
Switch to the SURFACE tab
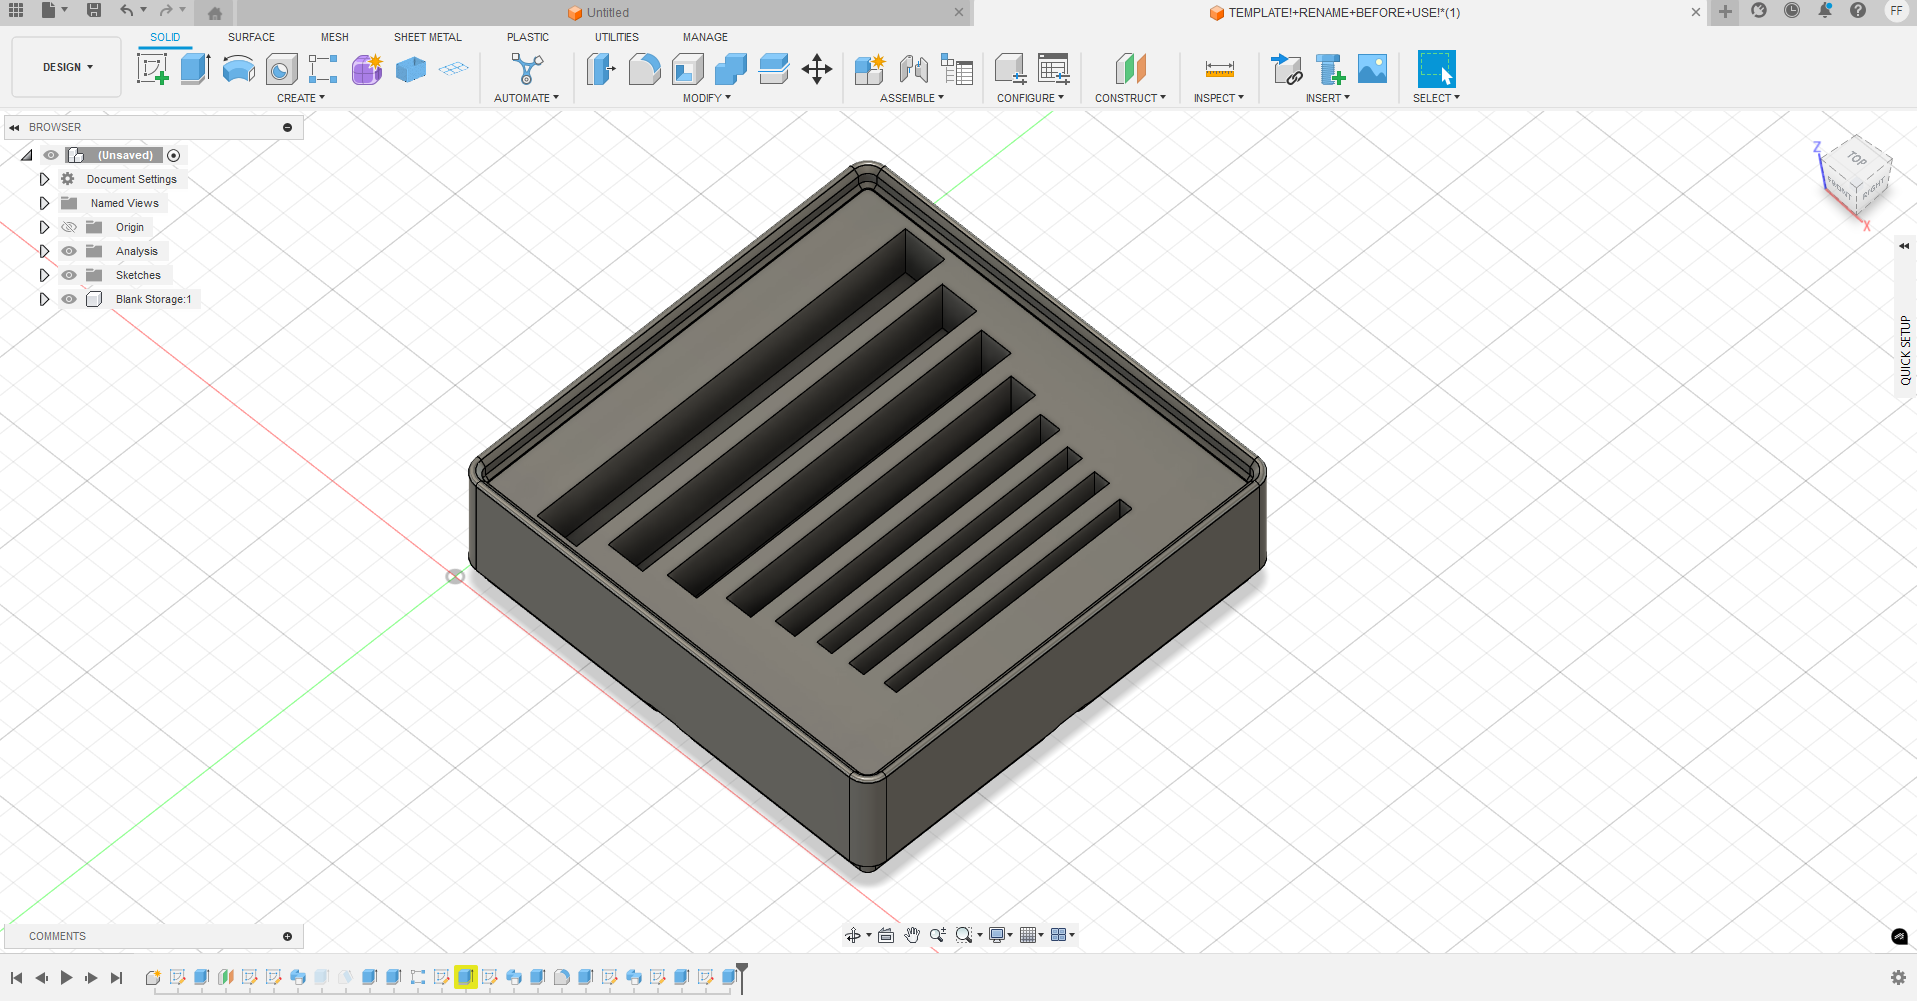tap(251, 37)
